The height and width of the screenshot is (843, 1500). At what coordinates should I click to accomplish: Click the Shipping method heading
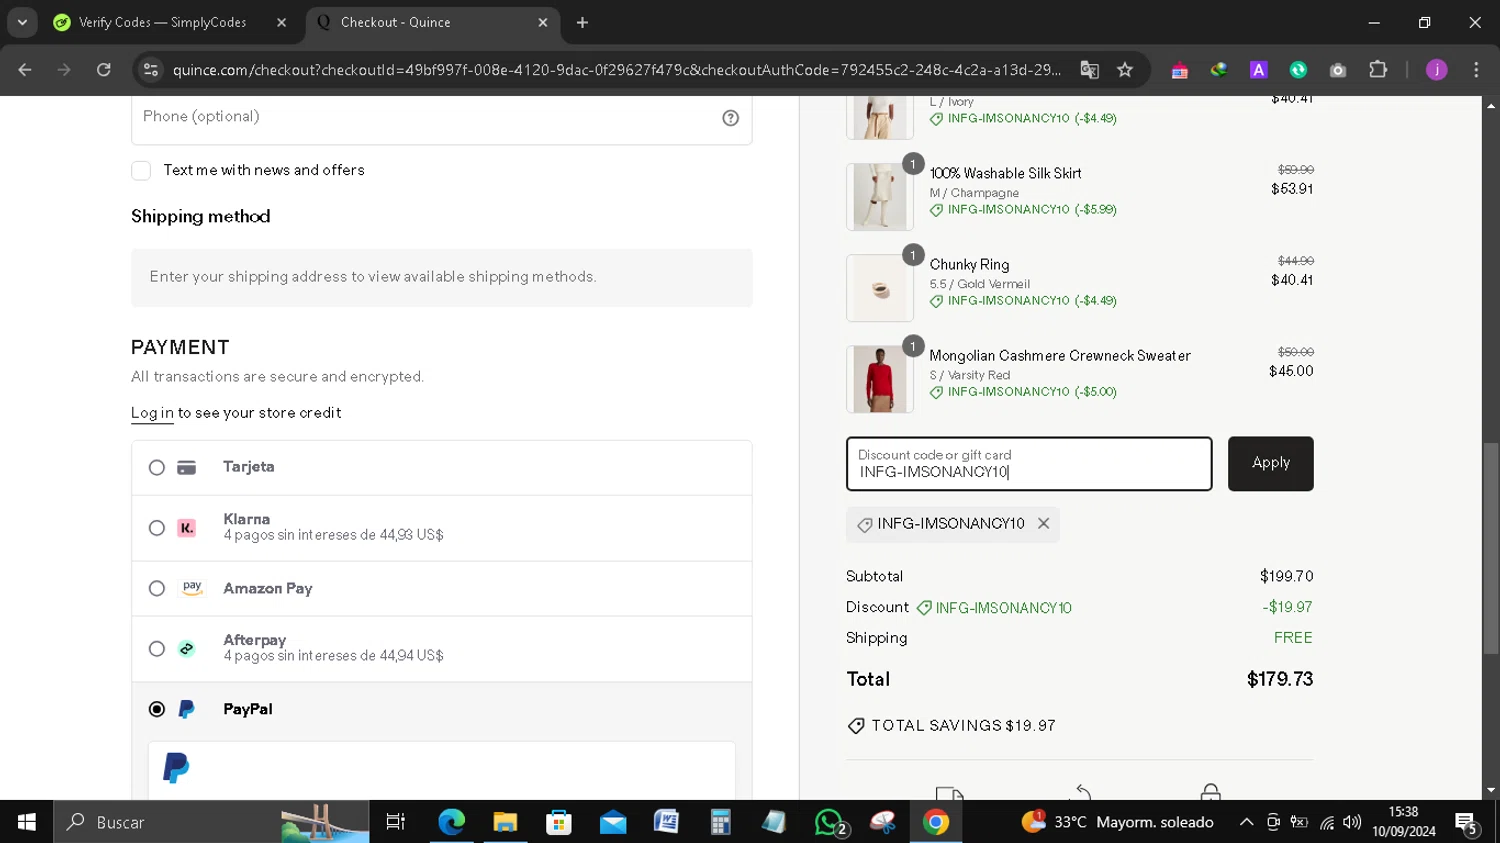[201, 217]
